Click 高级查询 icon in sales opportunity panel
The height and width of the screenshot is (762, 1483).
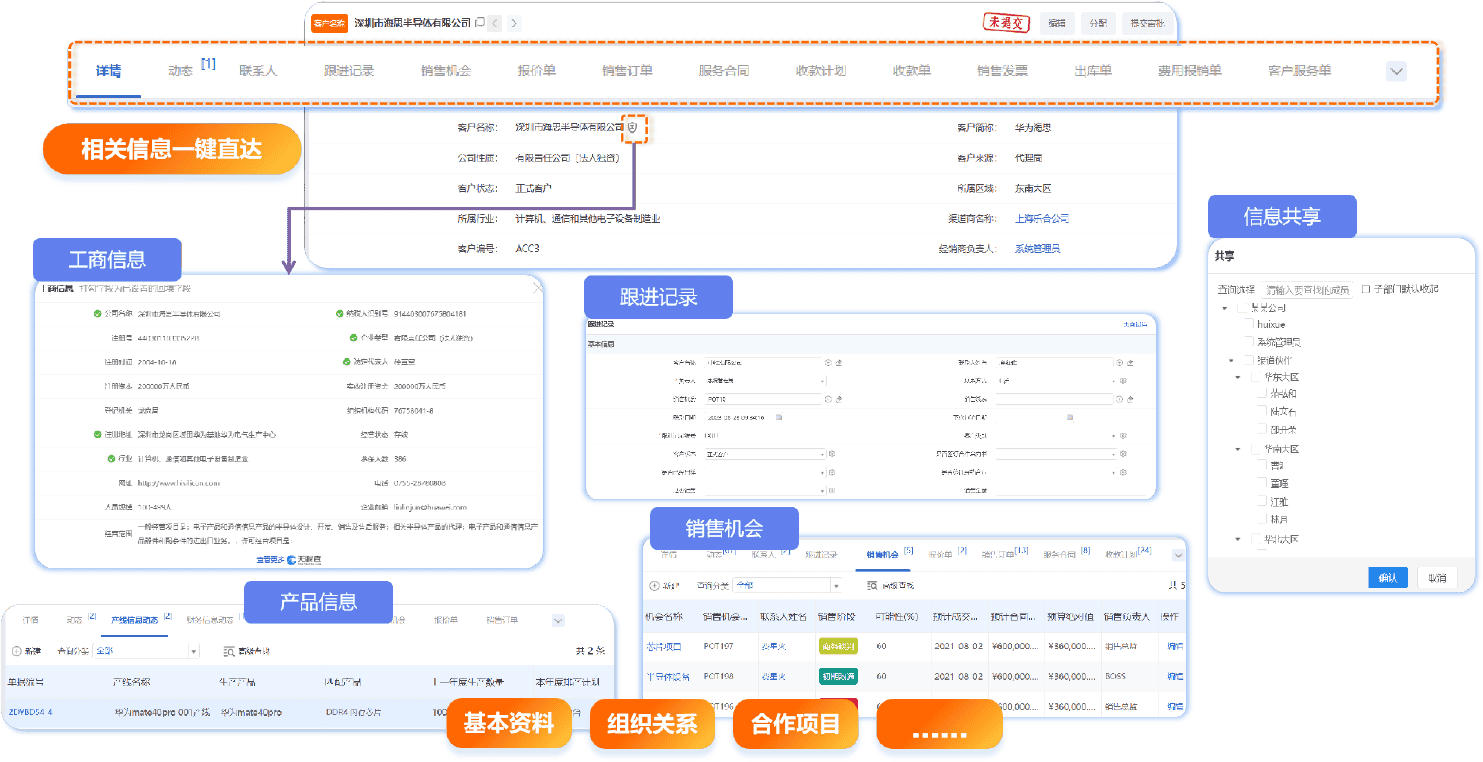click(x=872, y=585)
